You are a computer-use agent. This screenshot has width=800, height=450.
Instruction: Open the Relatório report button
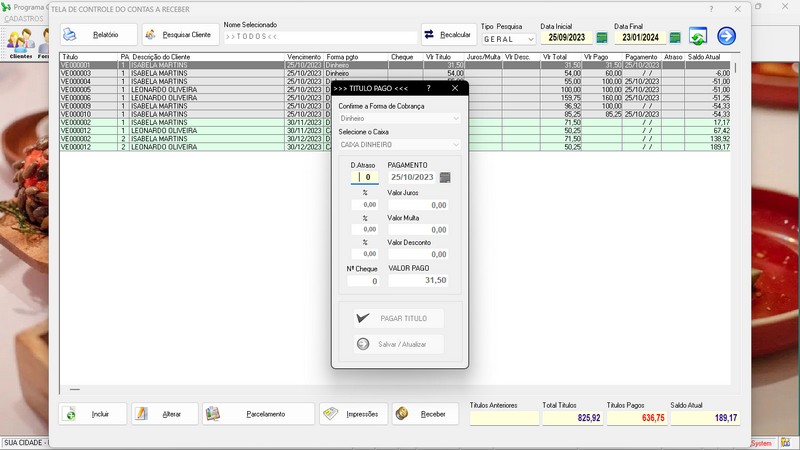click(96, 35)
